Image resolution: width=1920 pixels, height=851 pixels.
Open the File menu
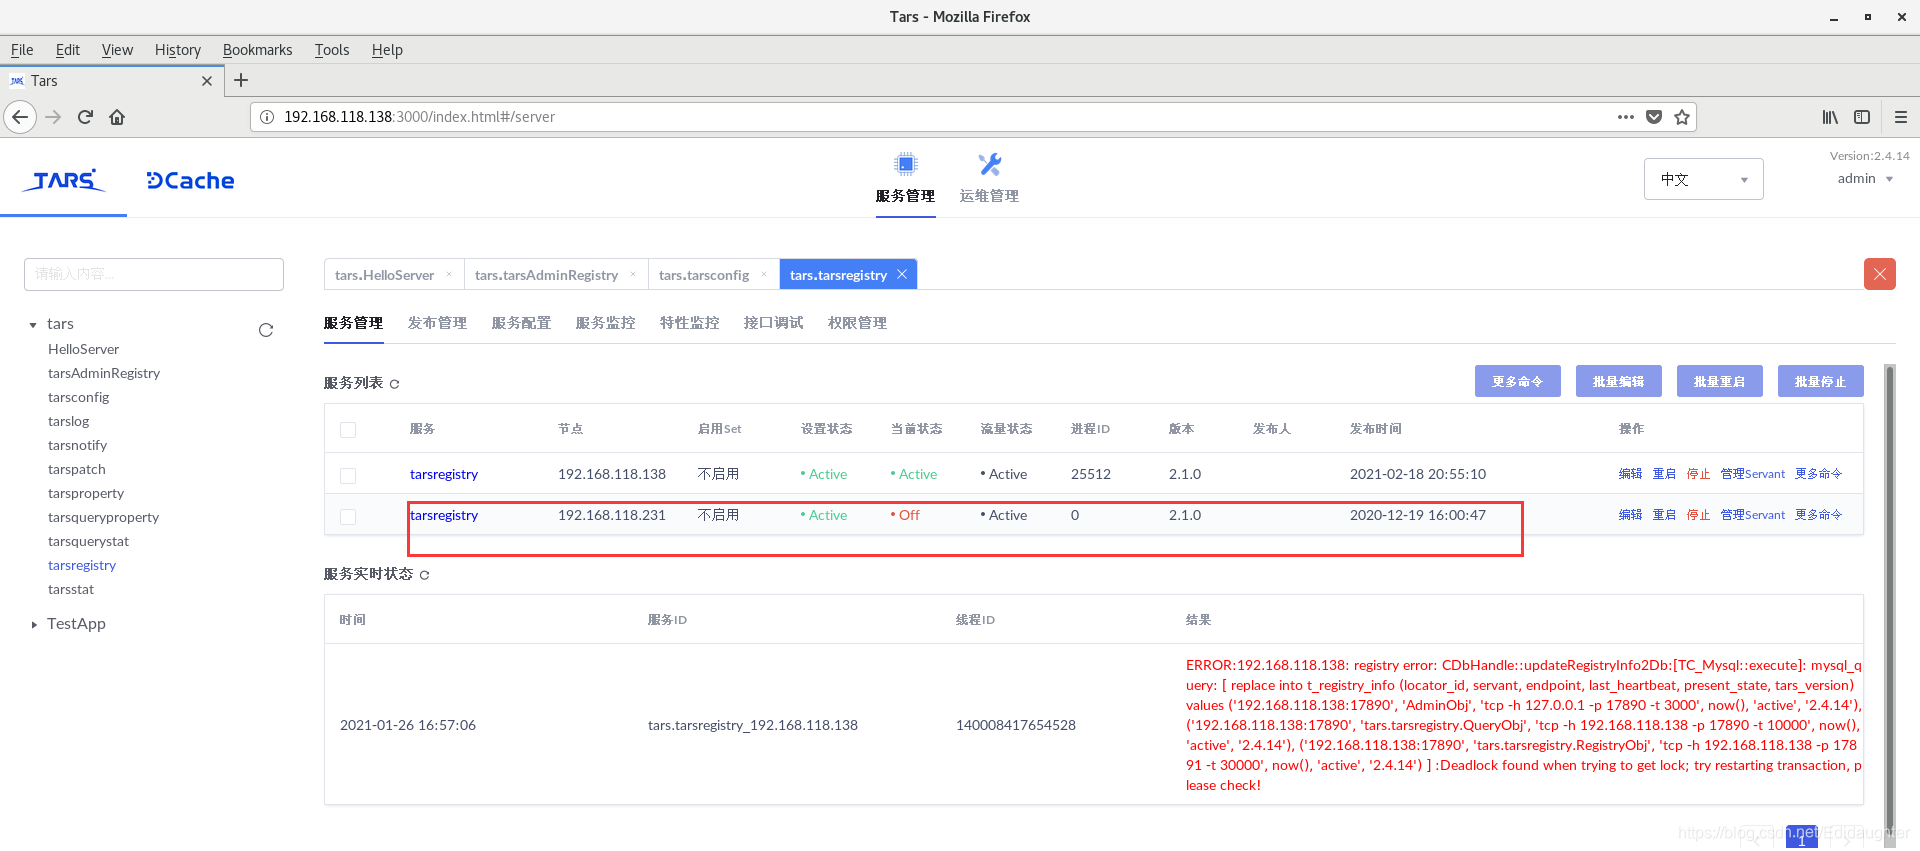22,50
